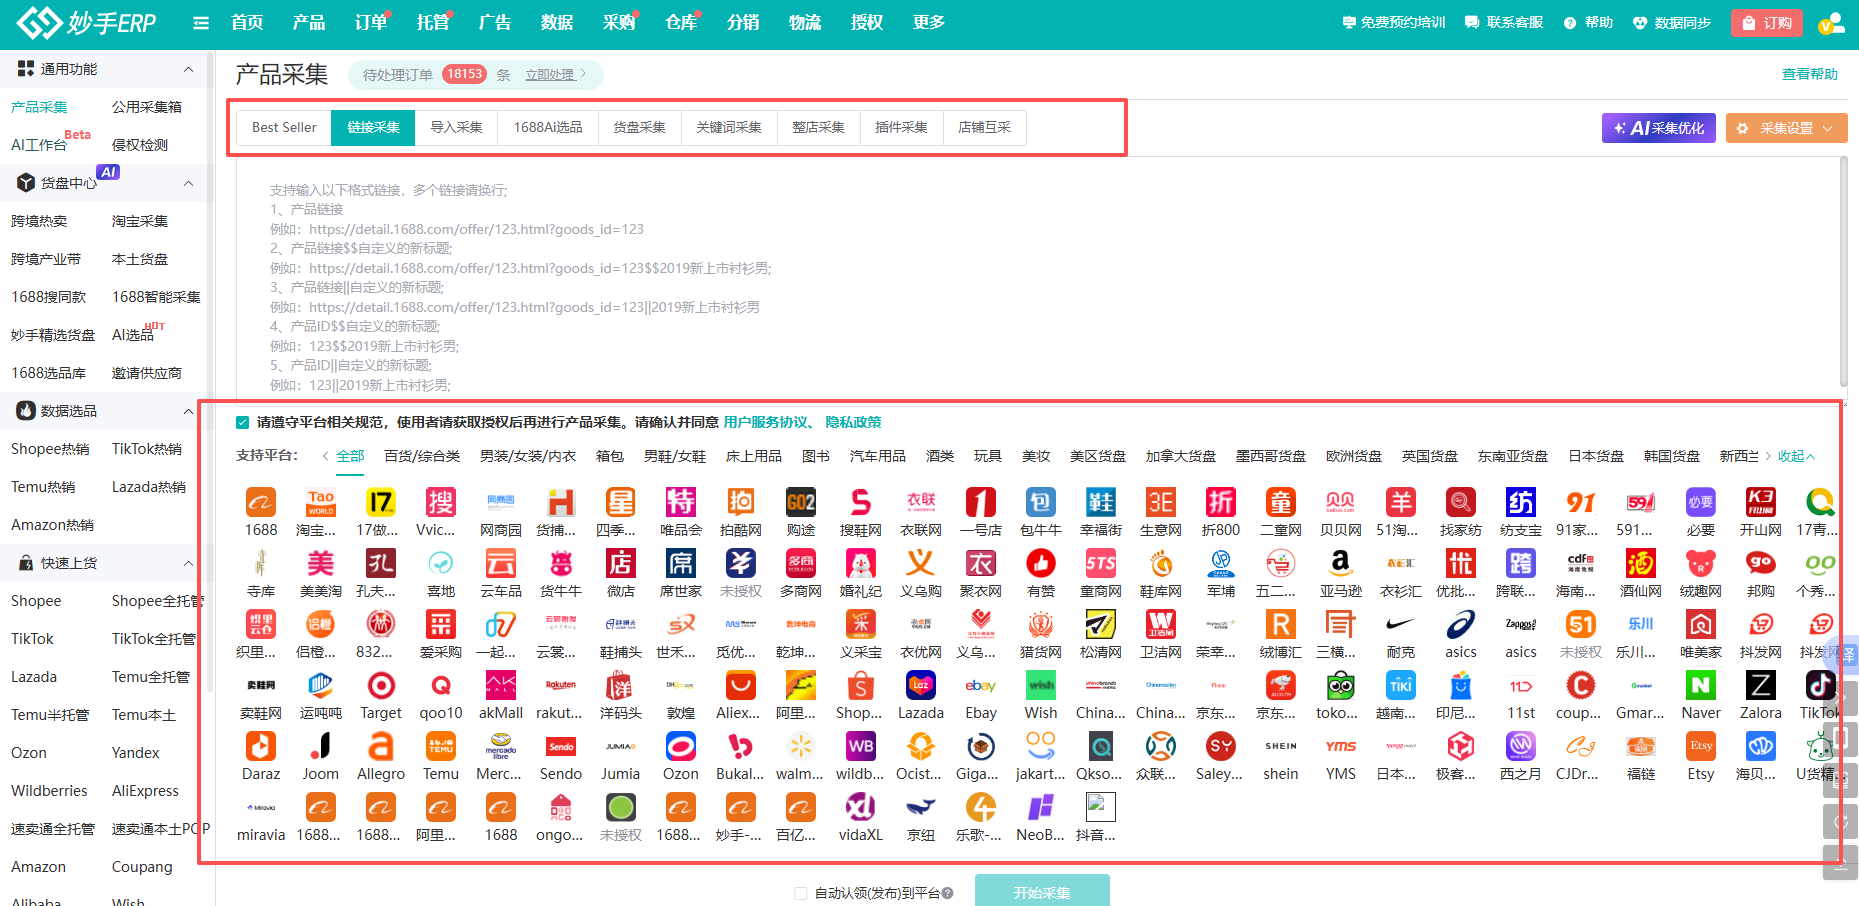Select the shein platform icon
1859x906 pixels.
[1281, 746]
